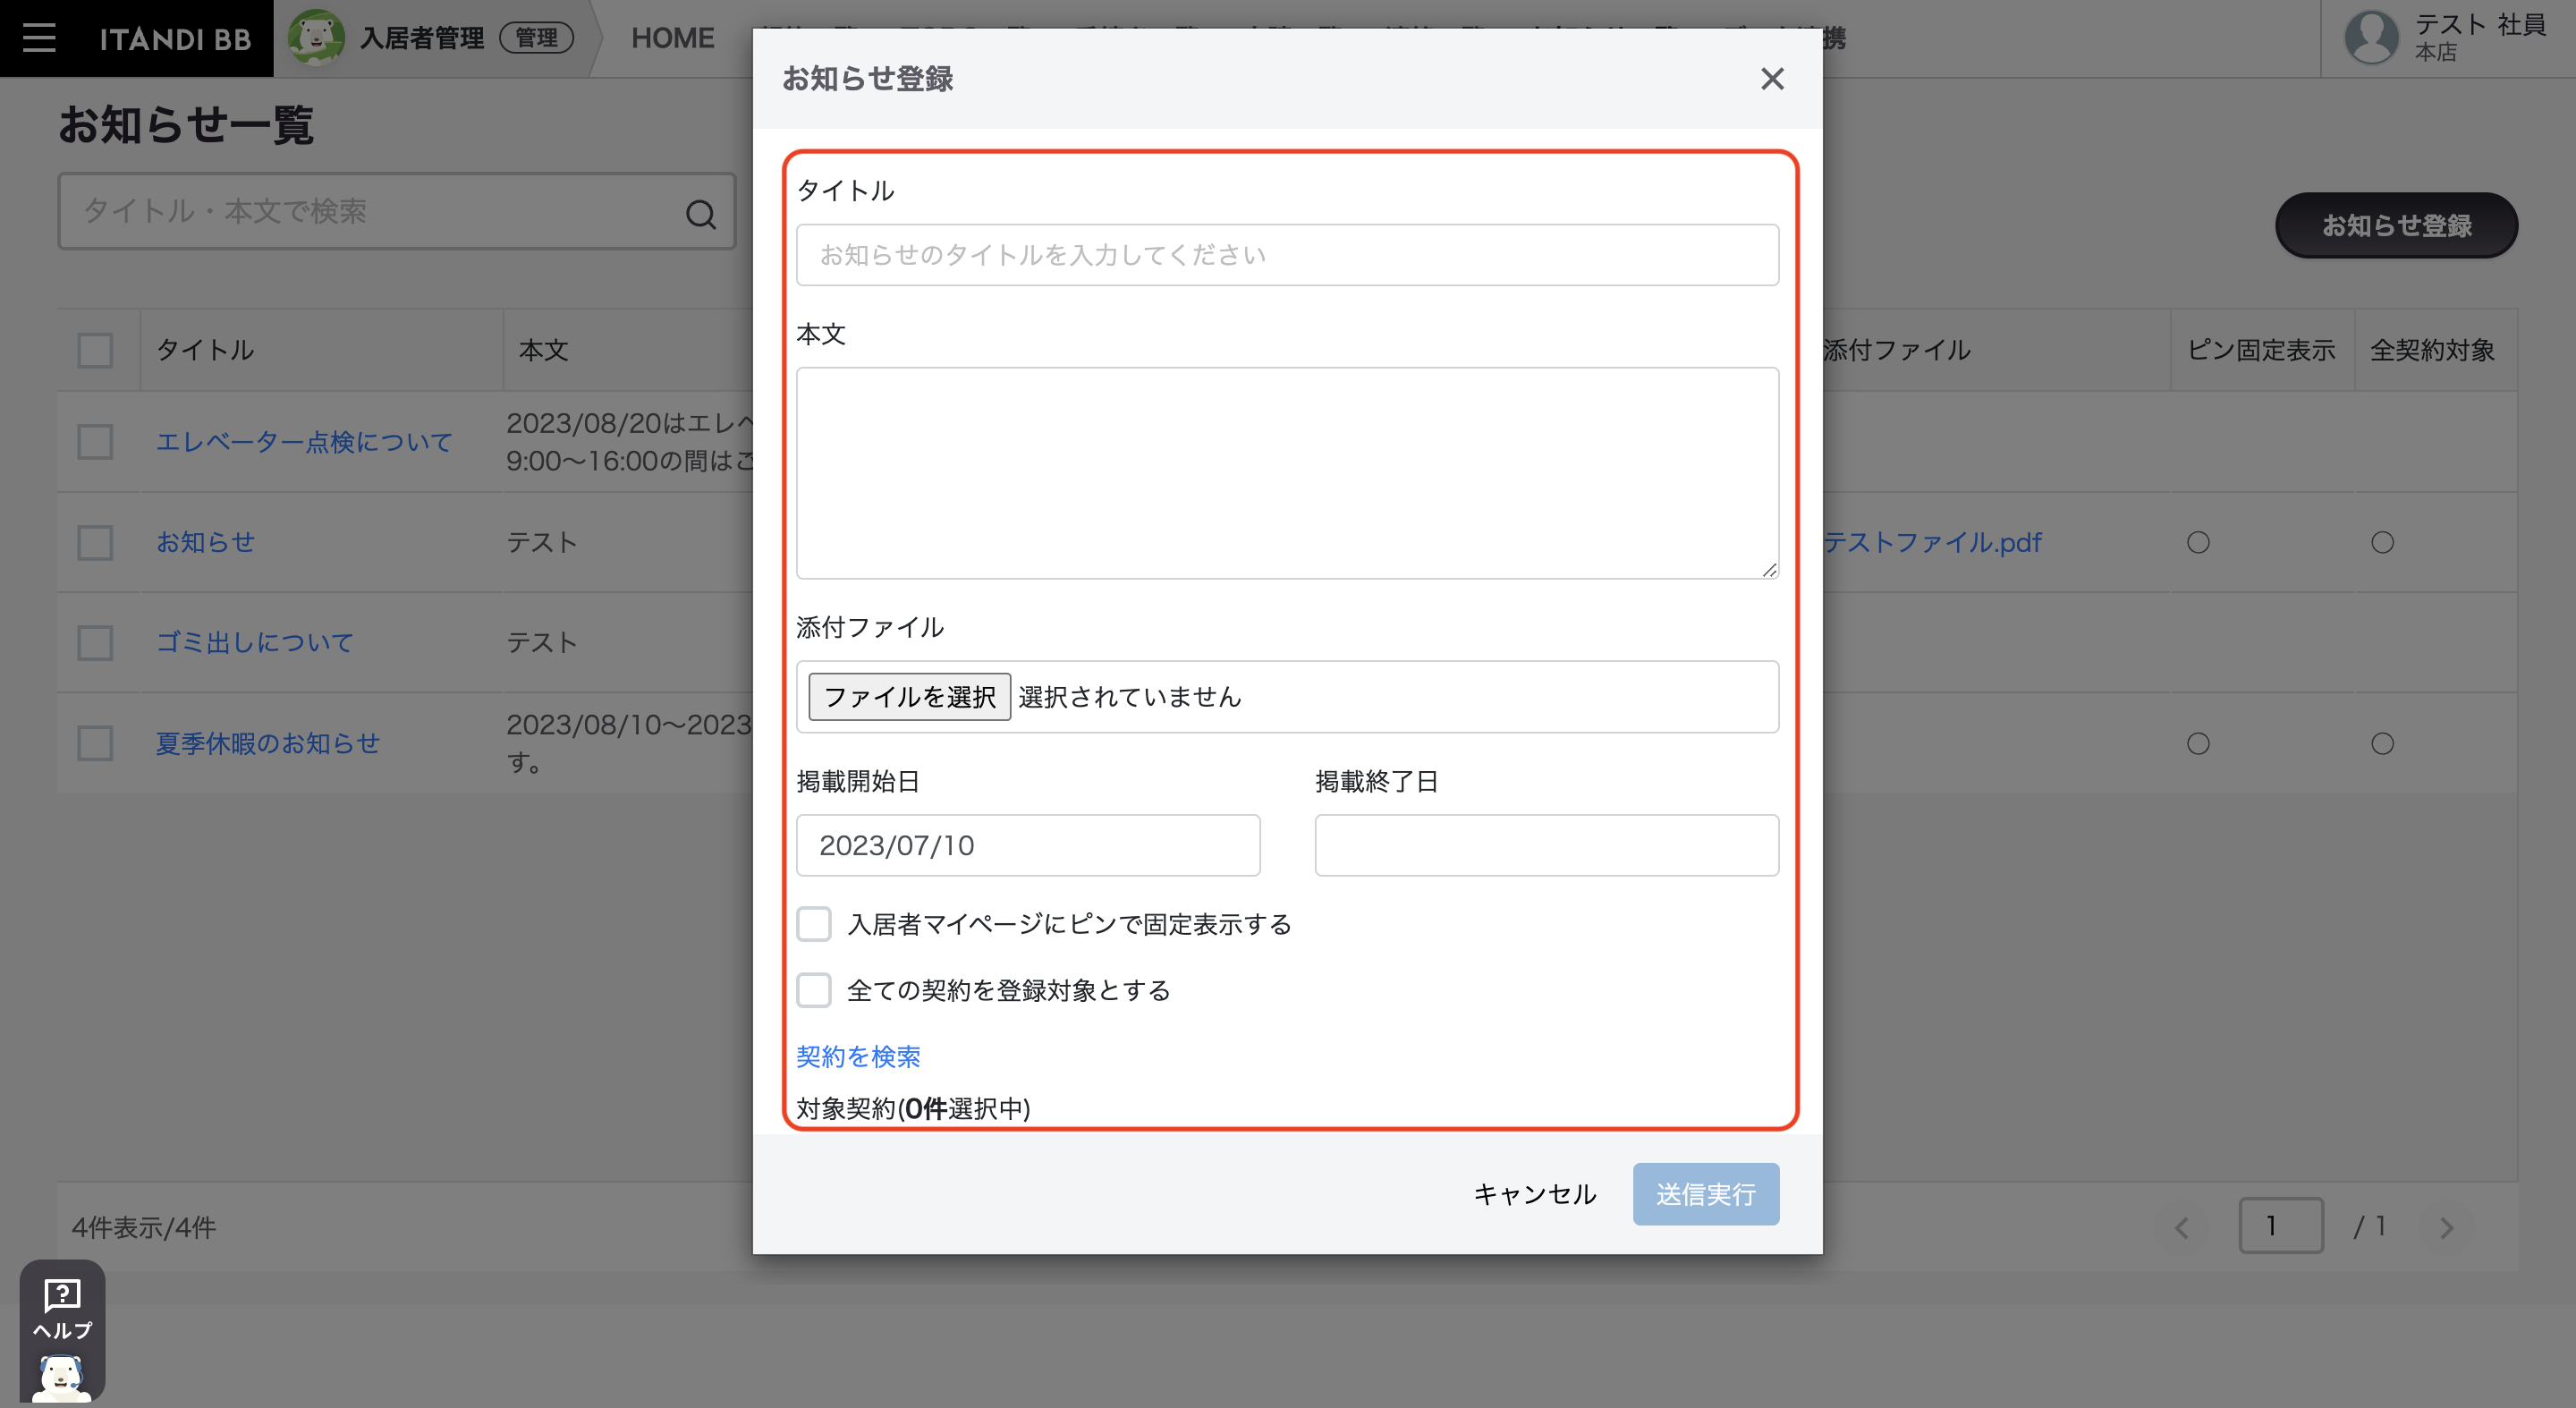The width and height of the screenshot is (2576, 1408).
Task: Check 入居者マイページにピンで固定表示する
Action: [814, 924]
